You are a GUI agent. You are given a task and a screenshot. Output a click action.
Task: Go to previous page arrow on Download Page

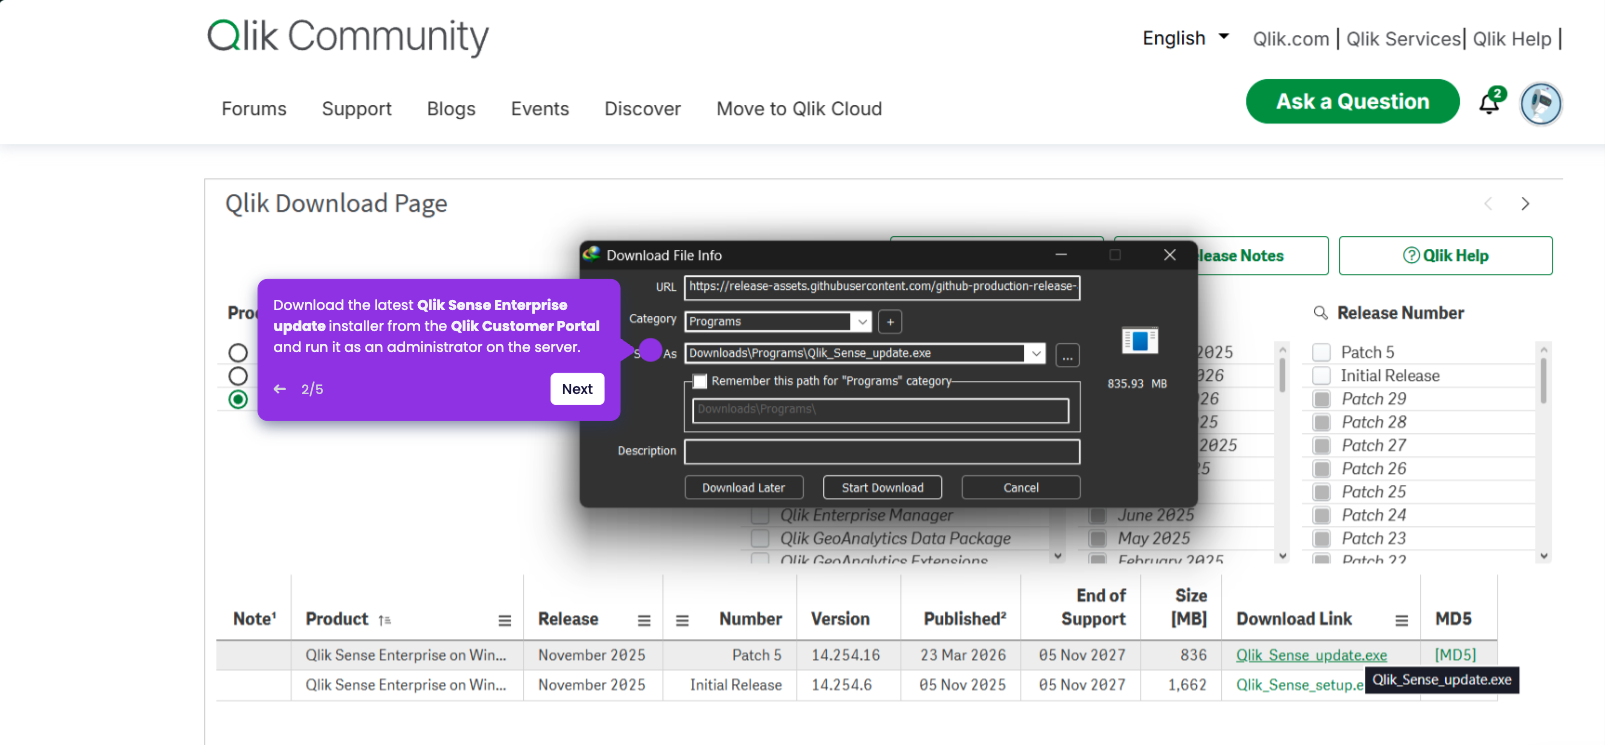[1488, 204]
